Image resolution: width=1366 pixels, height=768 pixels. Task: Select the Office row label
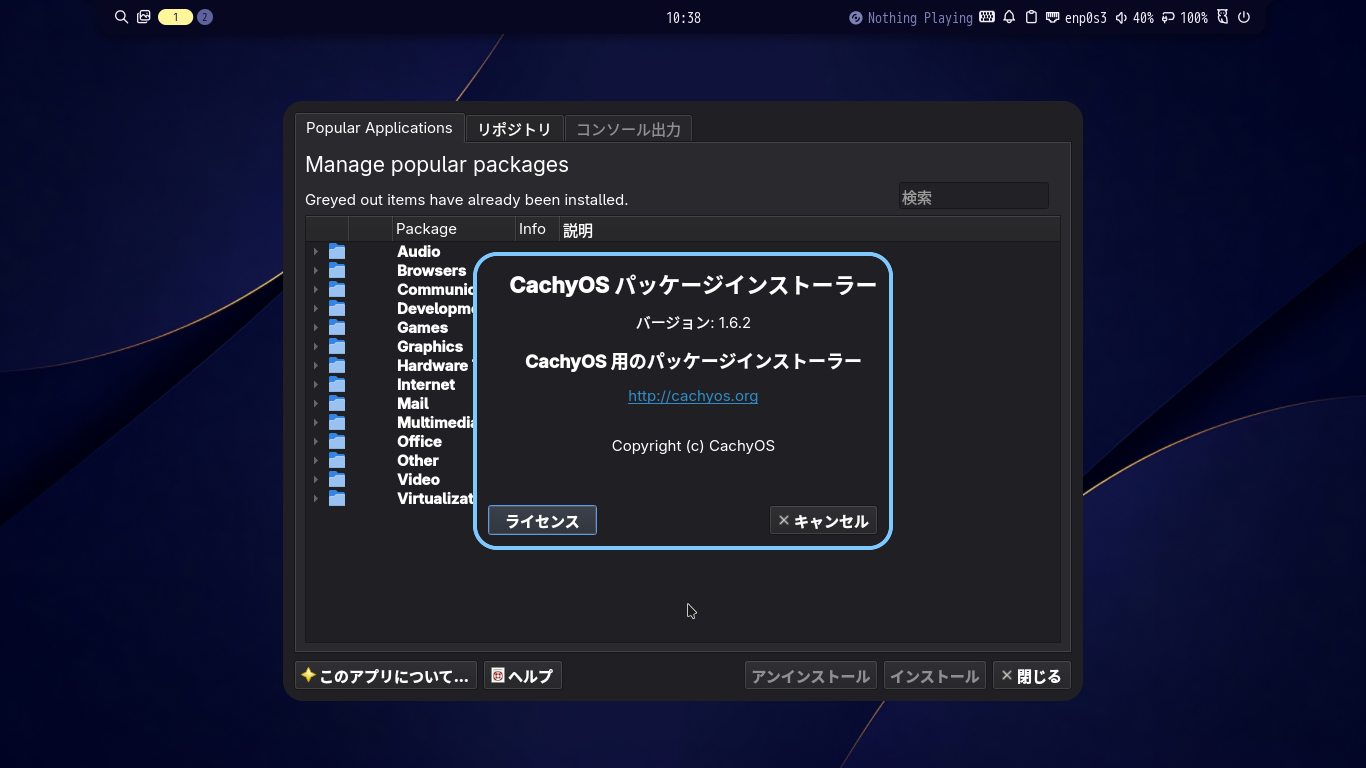(419, 442)
